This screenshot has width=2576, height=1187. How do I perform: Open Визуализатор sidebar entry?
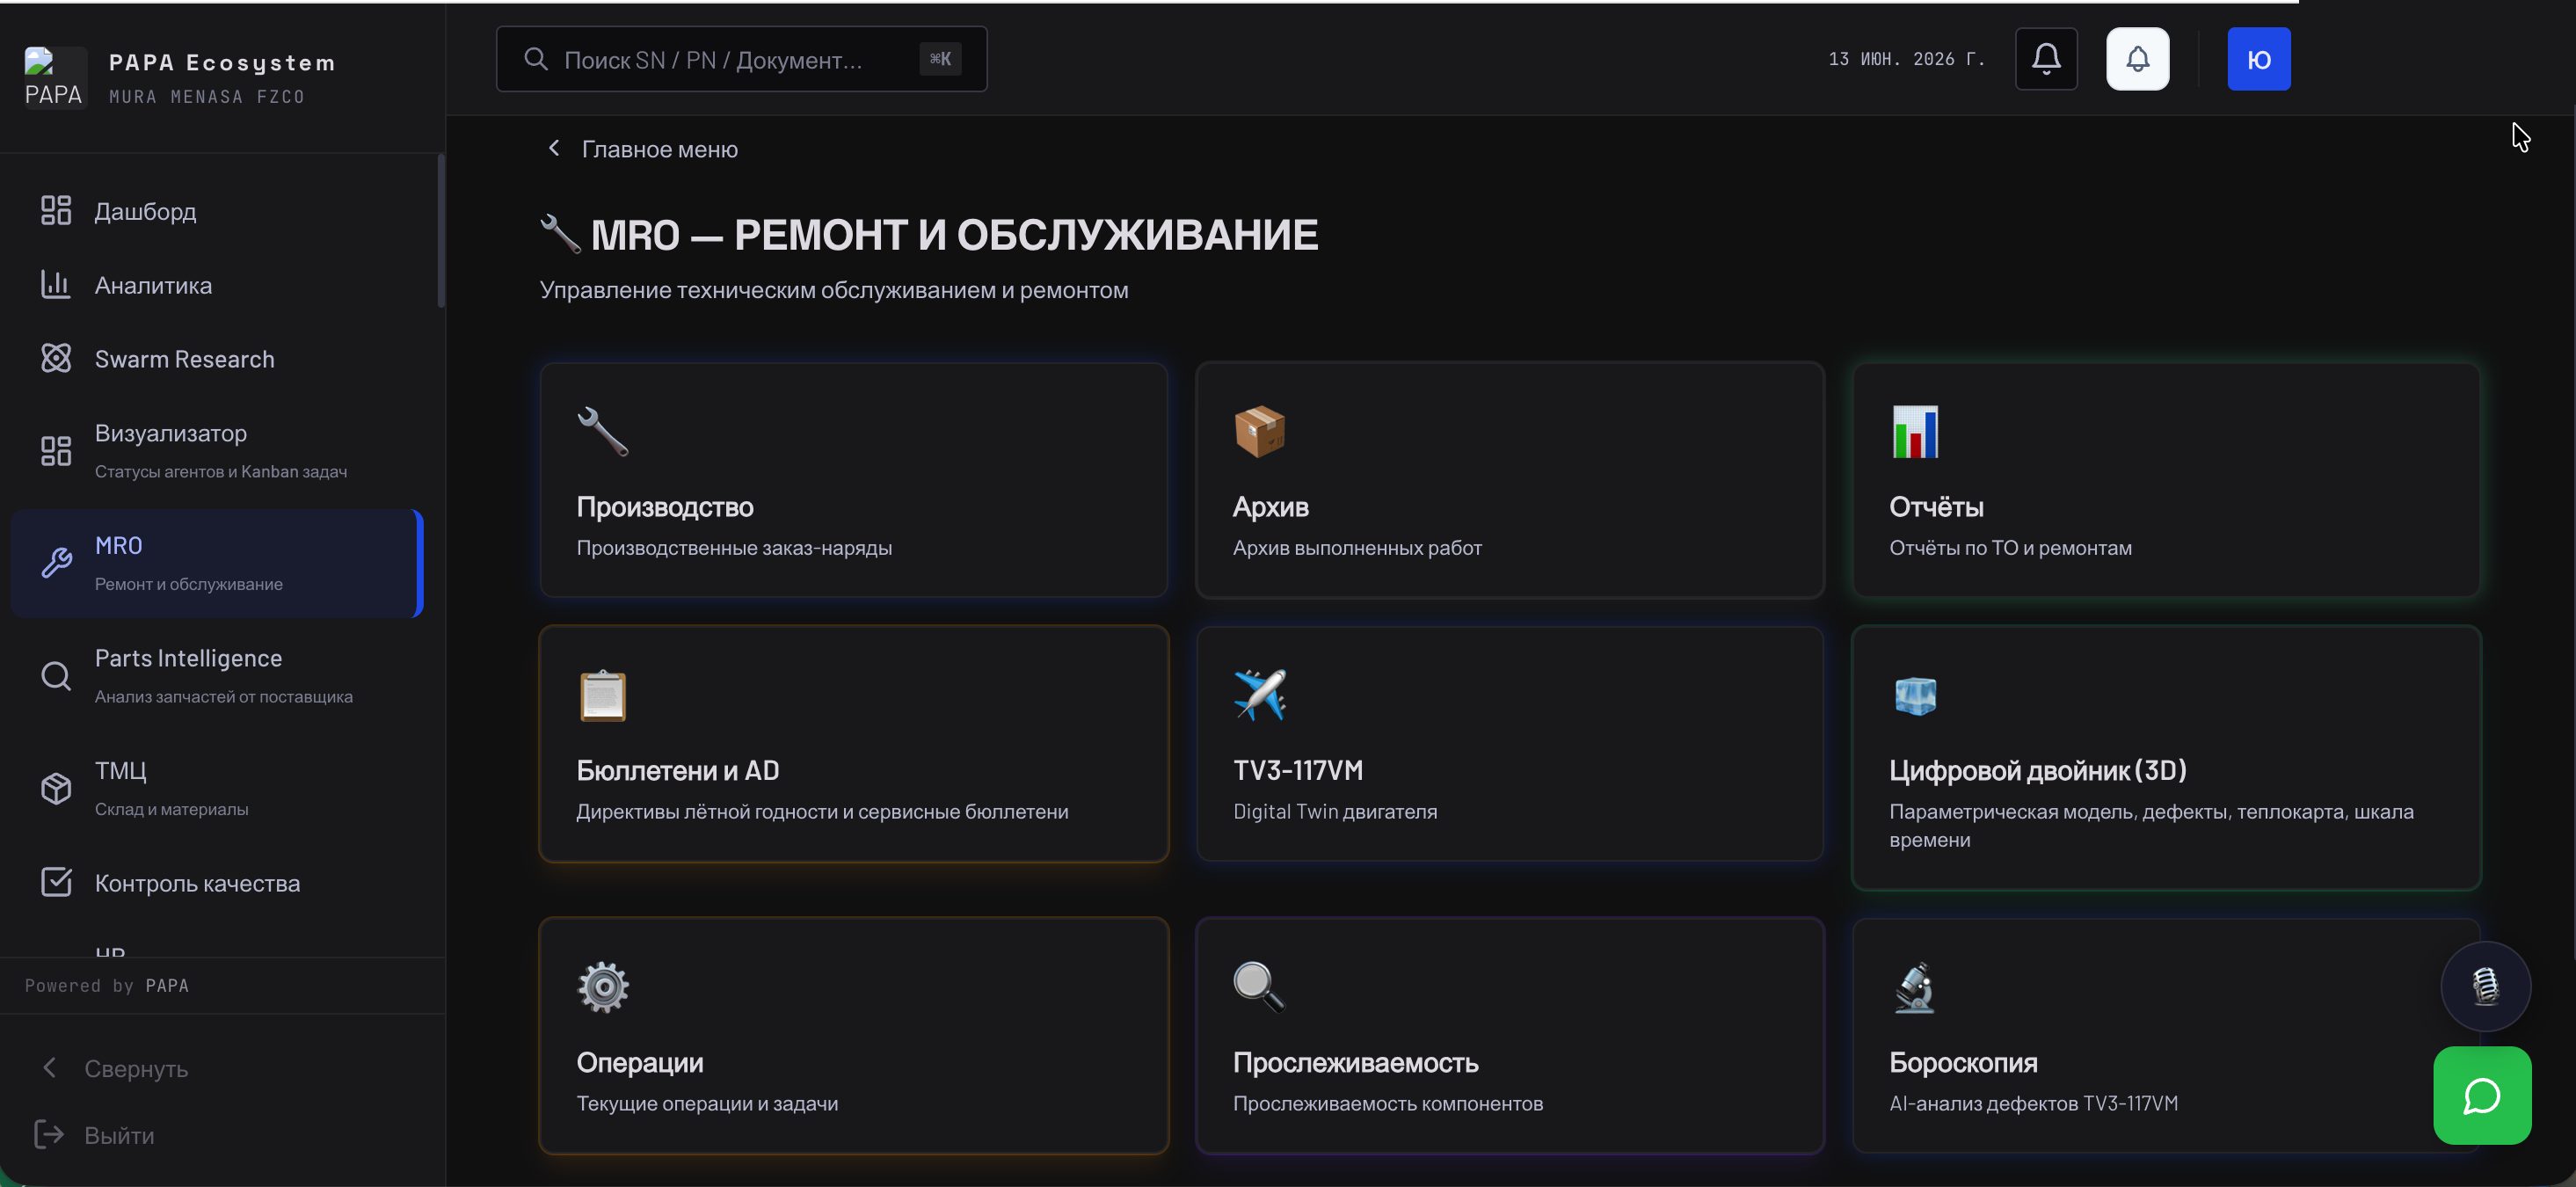pos(218,451)
